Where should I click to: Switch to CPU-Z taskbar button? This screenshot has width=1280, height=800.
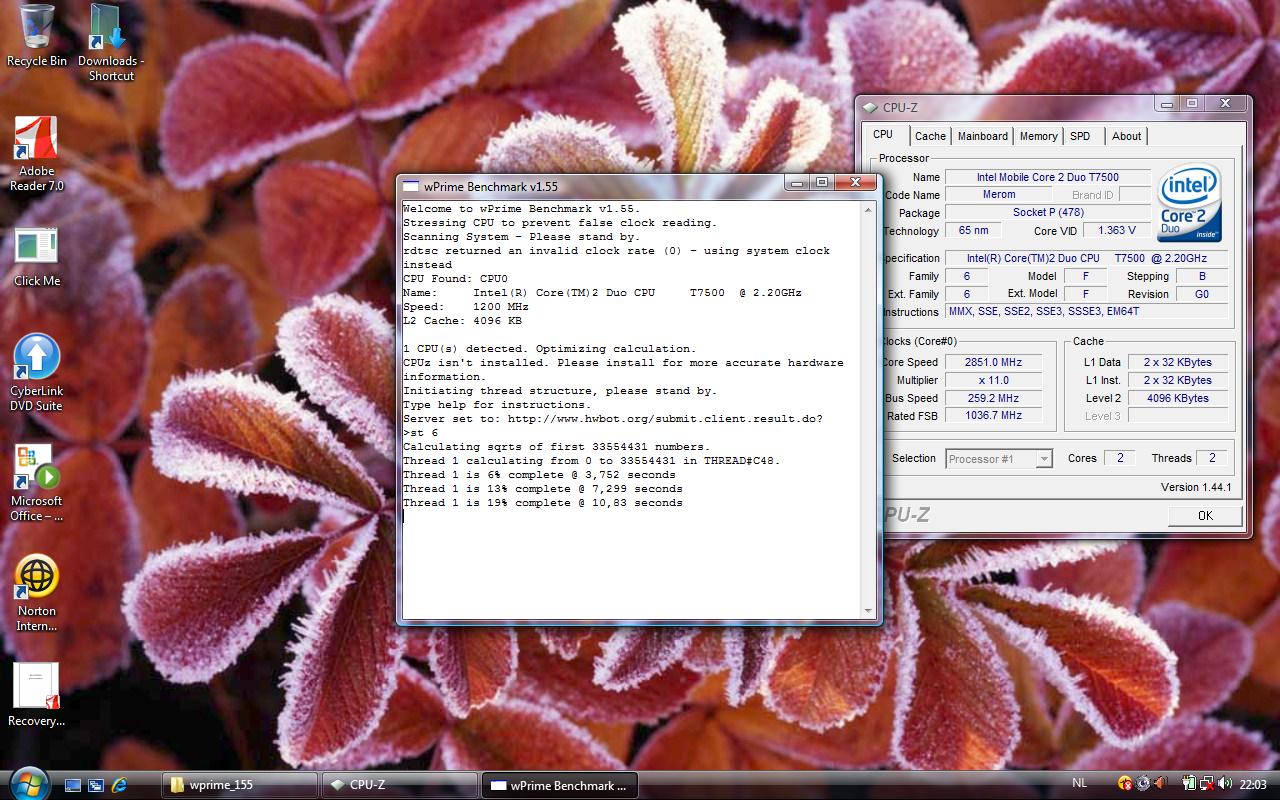coord(400,785)
